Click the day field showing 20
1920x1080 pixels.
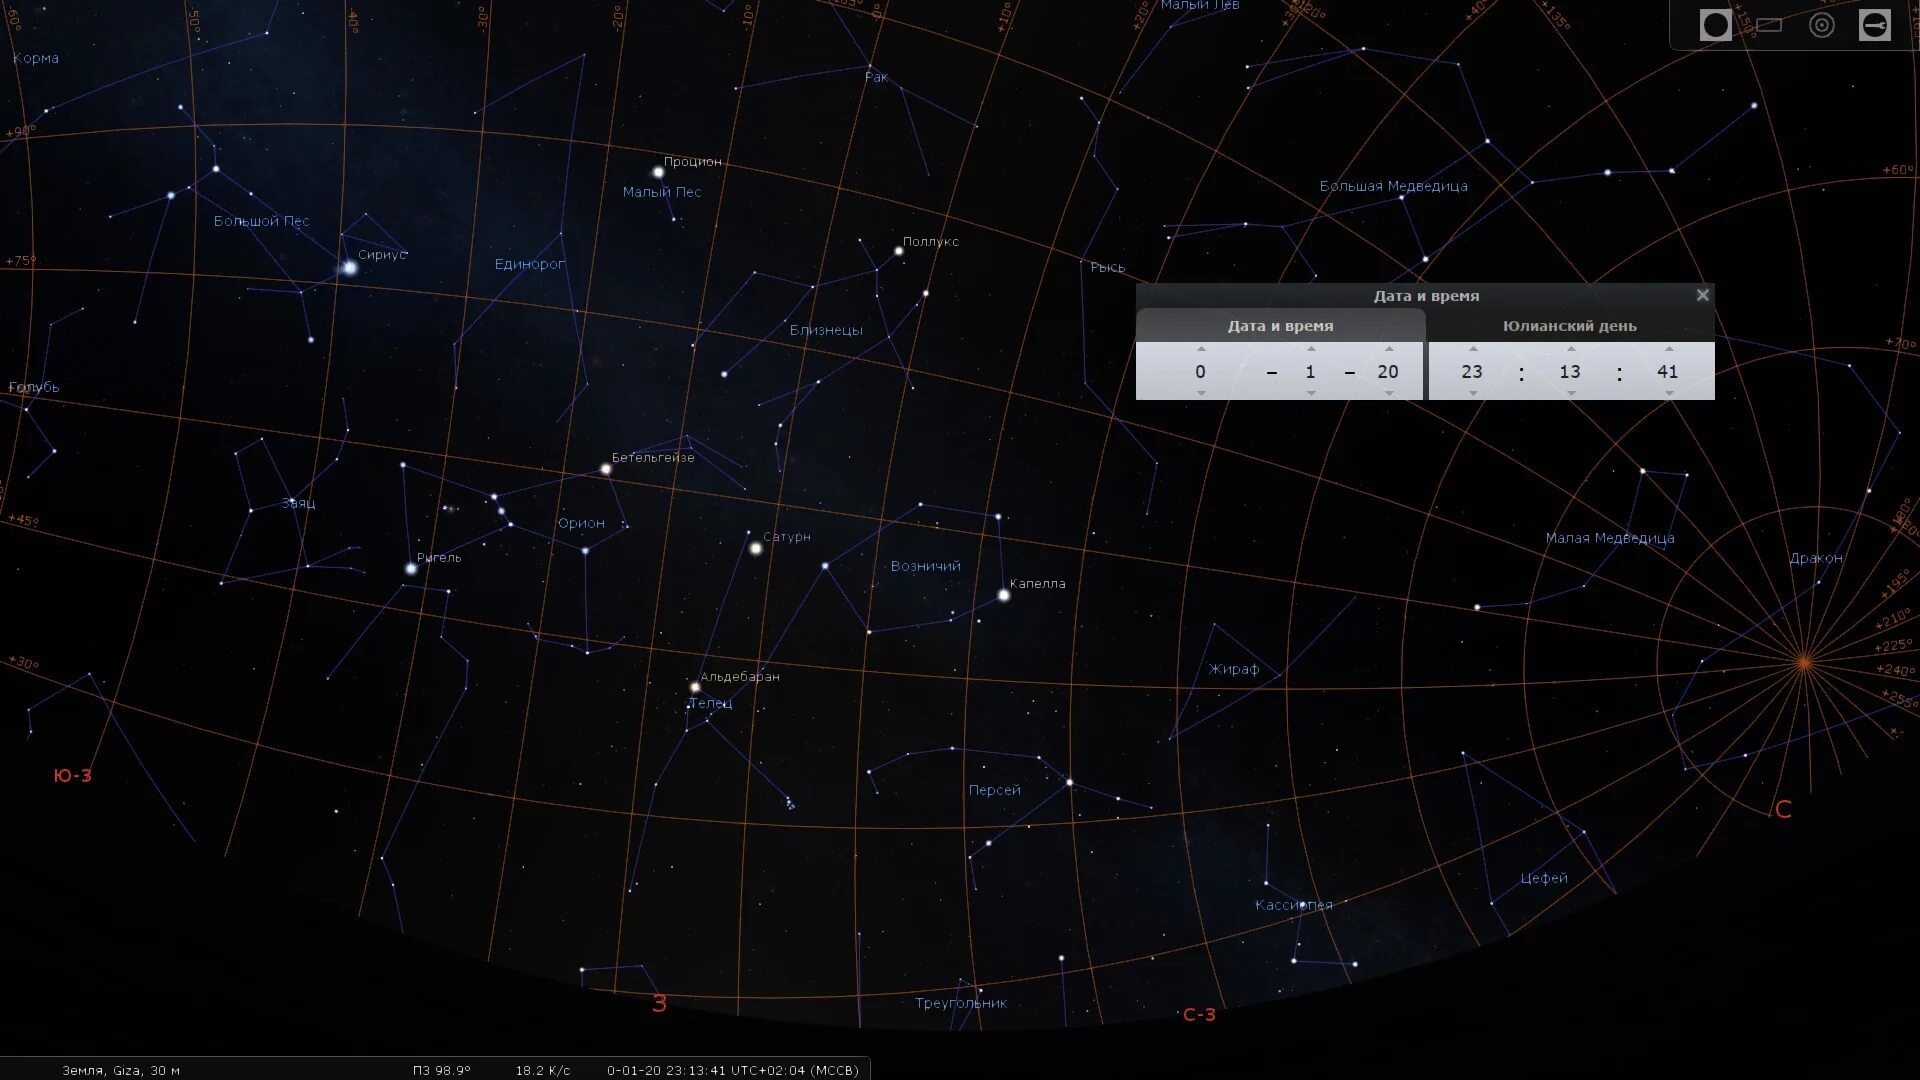coord(1388,371)
